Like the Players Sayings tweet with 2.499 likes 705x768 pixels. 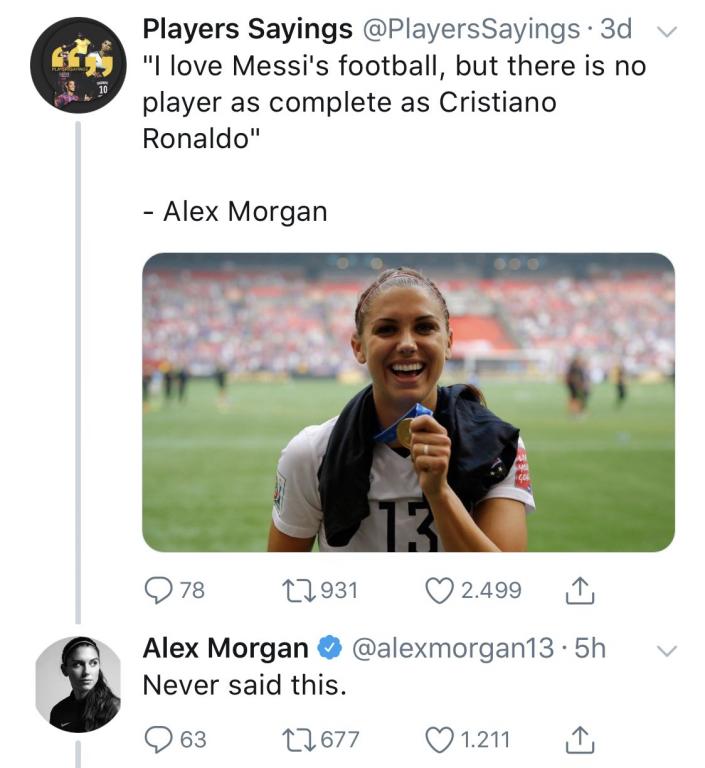(440, 590)
